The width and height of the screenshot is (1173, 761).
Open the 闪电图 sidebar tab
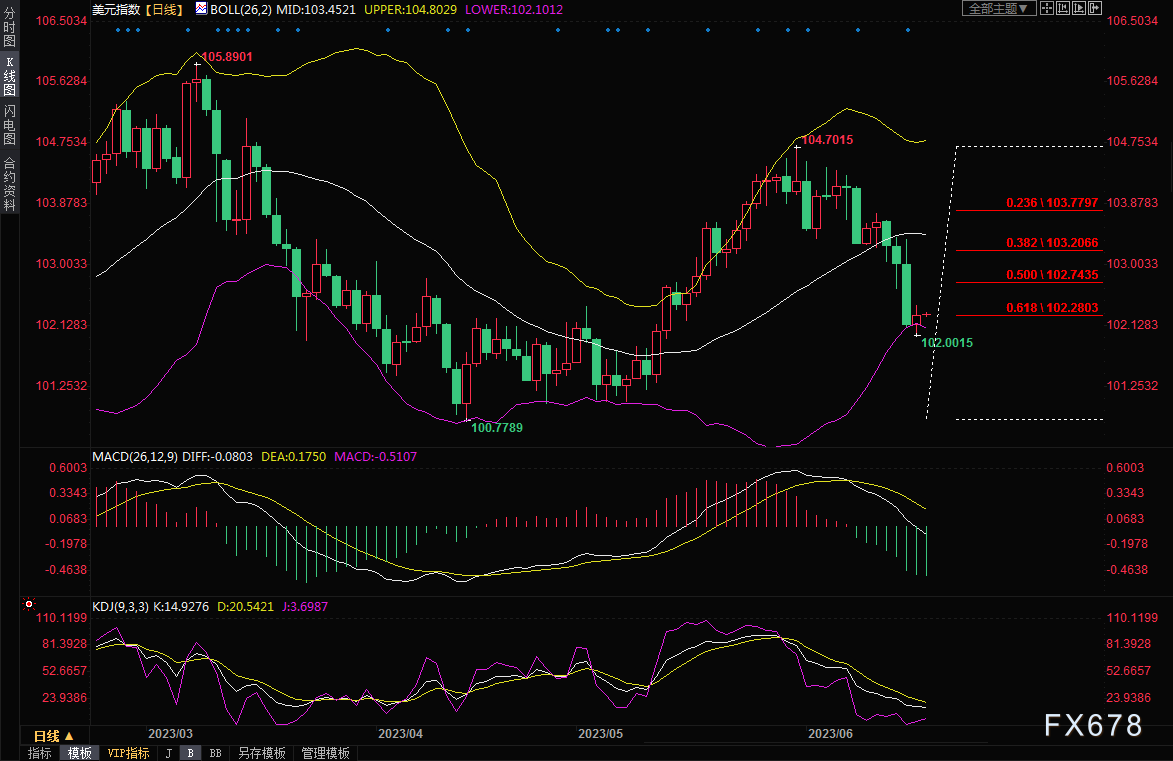[x=9, y=125]
